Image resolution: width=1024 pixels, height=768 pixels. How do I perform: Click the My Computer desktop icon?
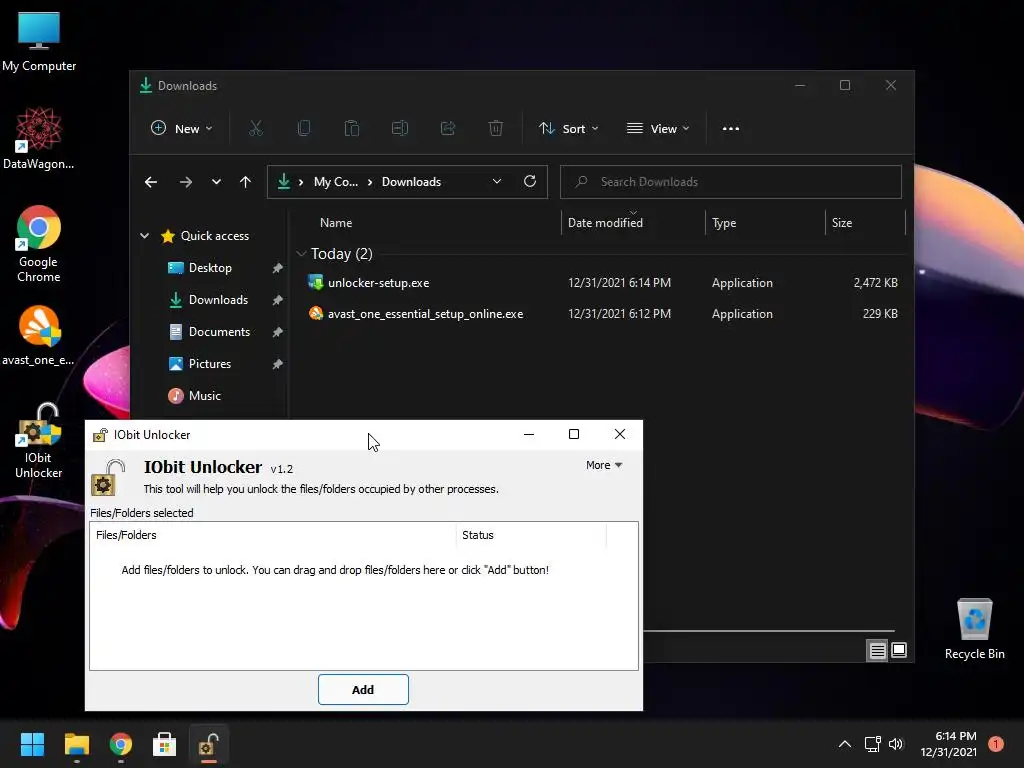click(x=39, y=42)
